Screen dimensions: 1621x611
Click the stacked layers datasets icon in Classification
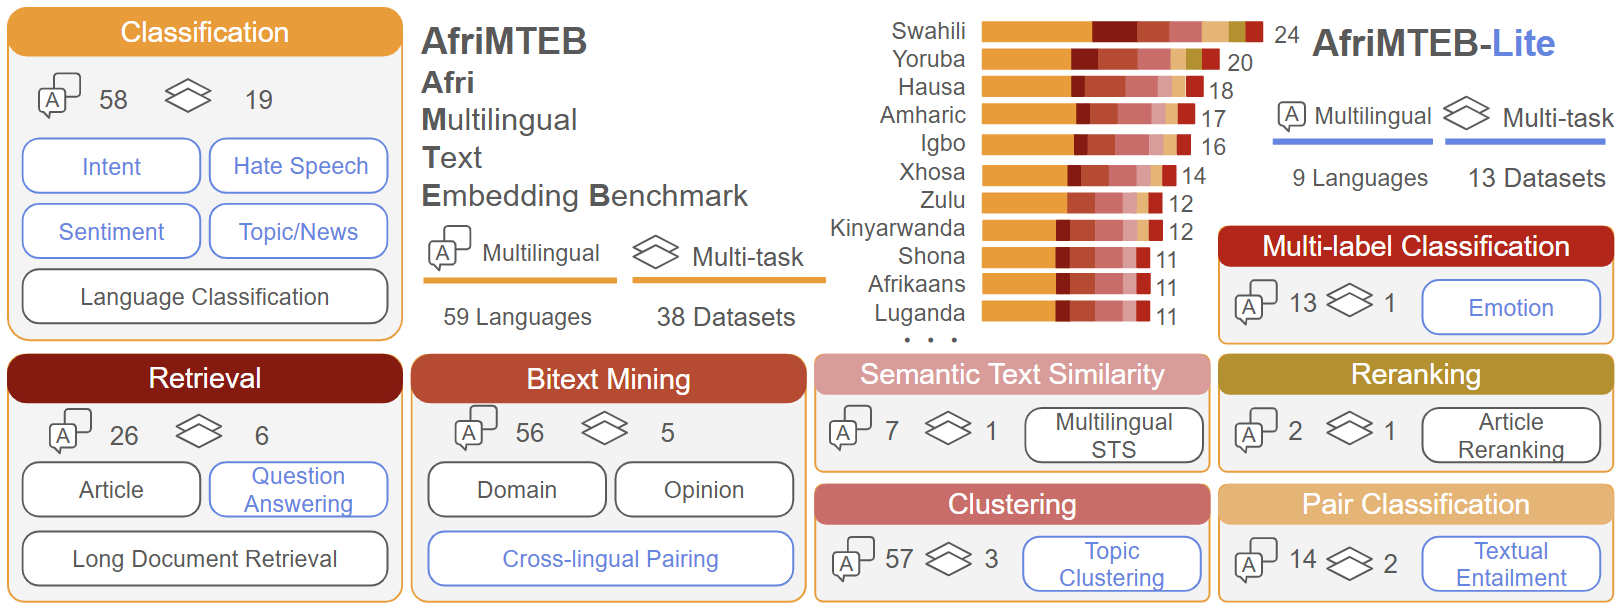(188, 97)
